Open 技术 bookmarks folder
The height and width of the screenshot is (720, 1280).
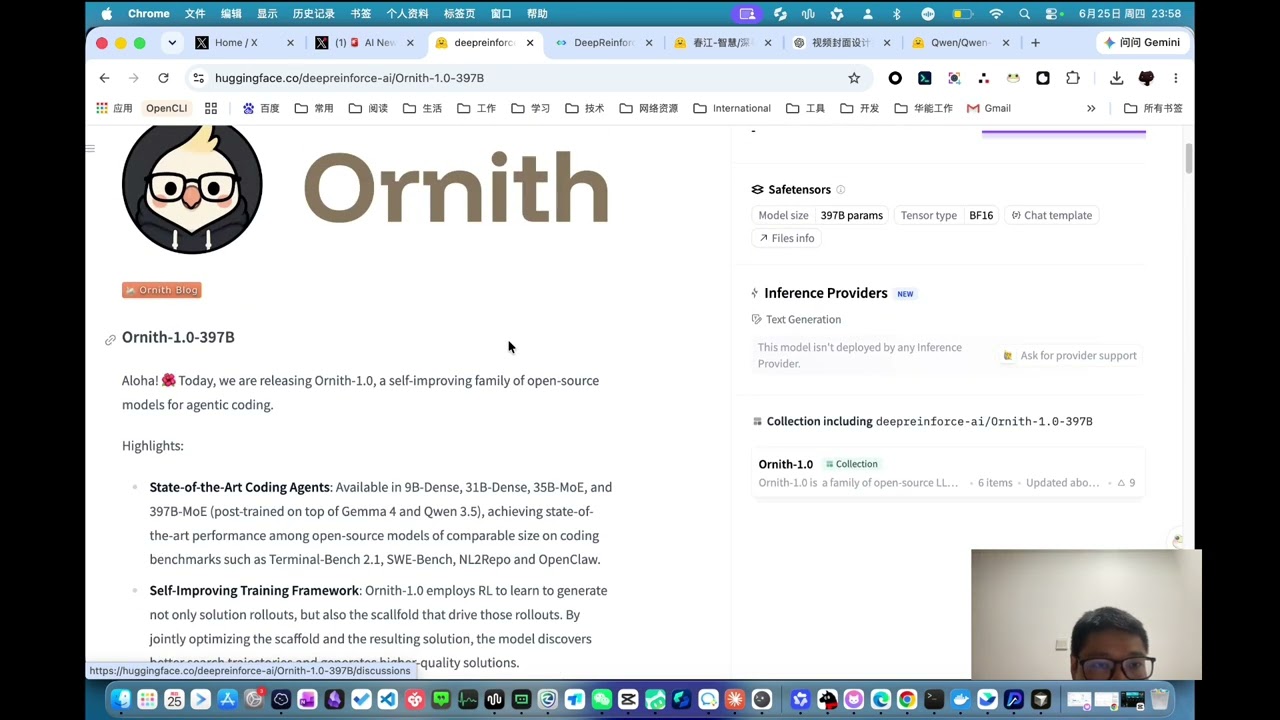coord(585,108)
